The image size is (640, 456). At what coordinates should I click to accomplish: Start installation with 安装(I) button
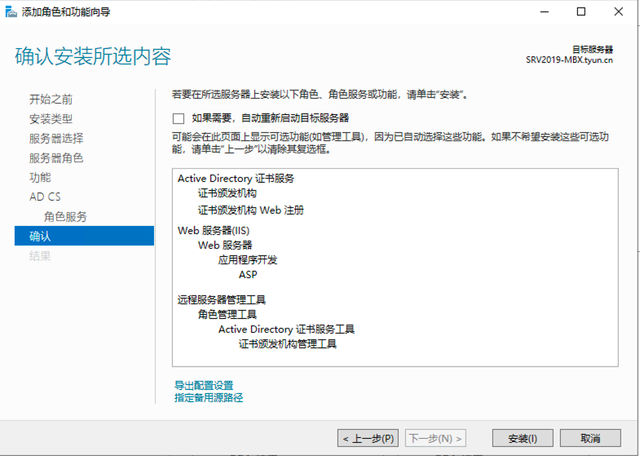[x=523, y=438]
